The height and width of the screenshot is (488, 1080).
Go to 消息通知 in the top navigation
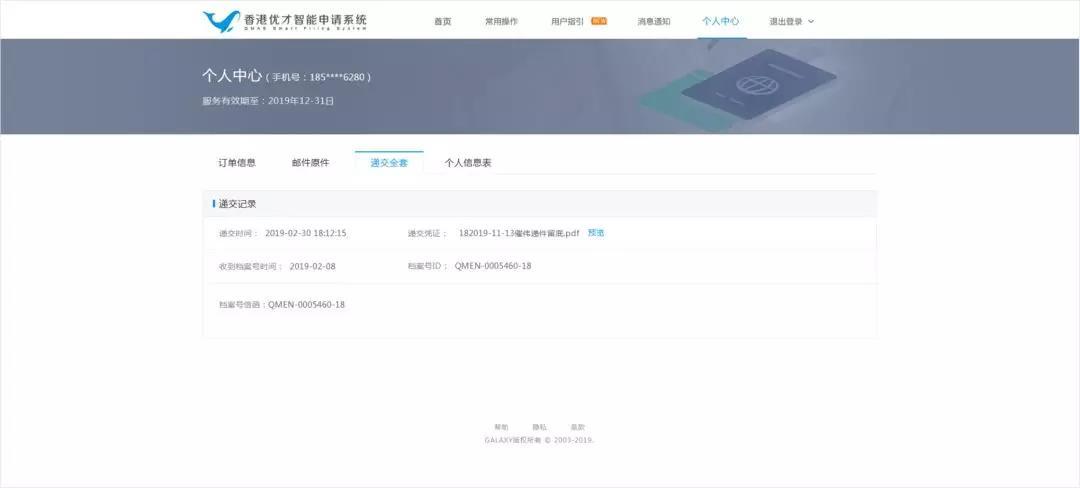654,21
